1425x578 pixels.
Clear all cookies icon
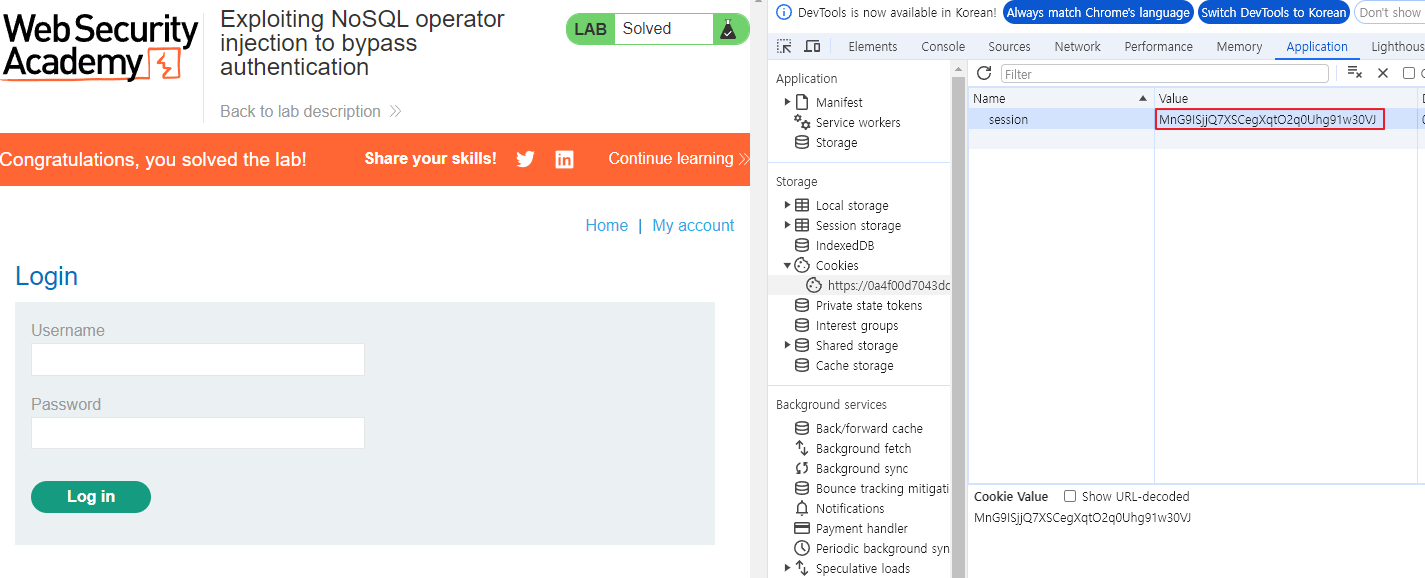pyautogui.click(x=1355, y=72)
